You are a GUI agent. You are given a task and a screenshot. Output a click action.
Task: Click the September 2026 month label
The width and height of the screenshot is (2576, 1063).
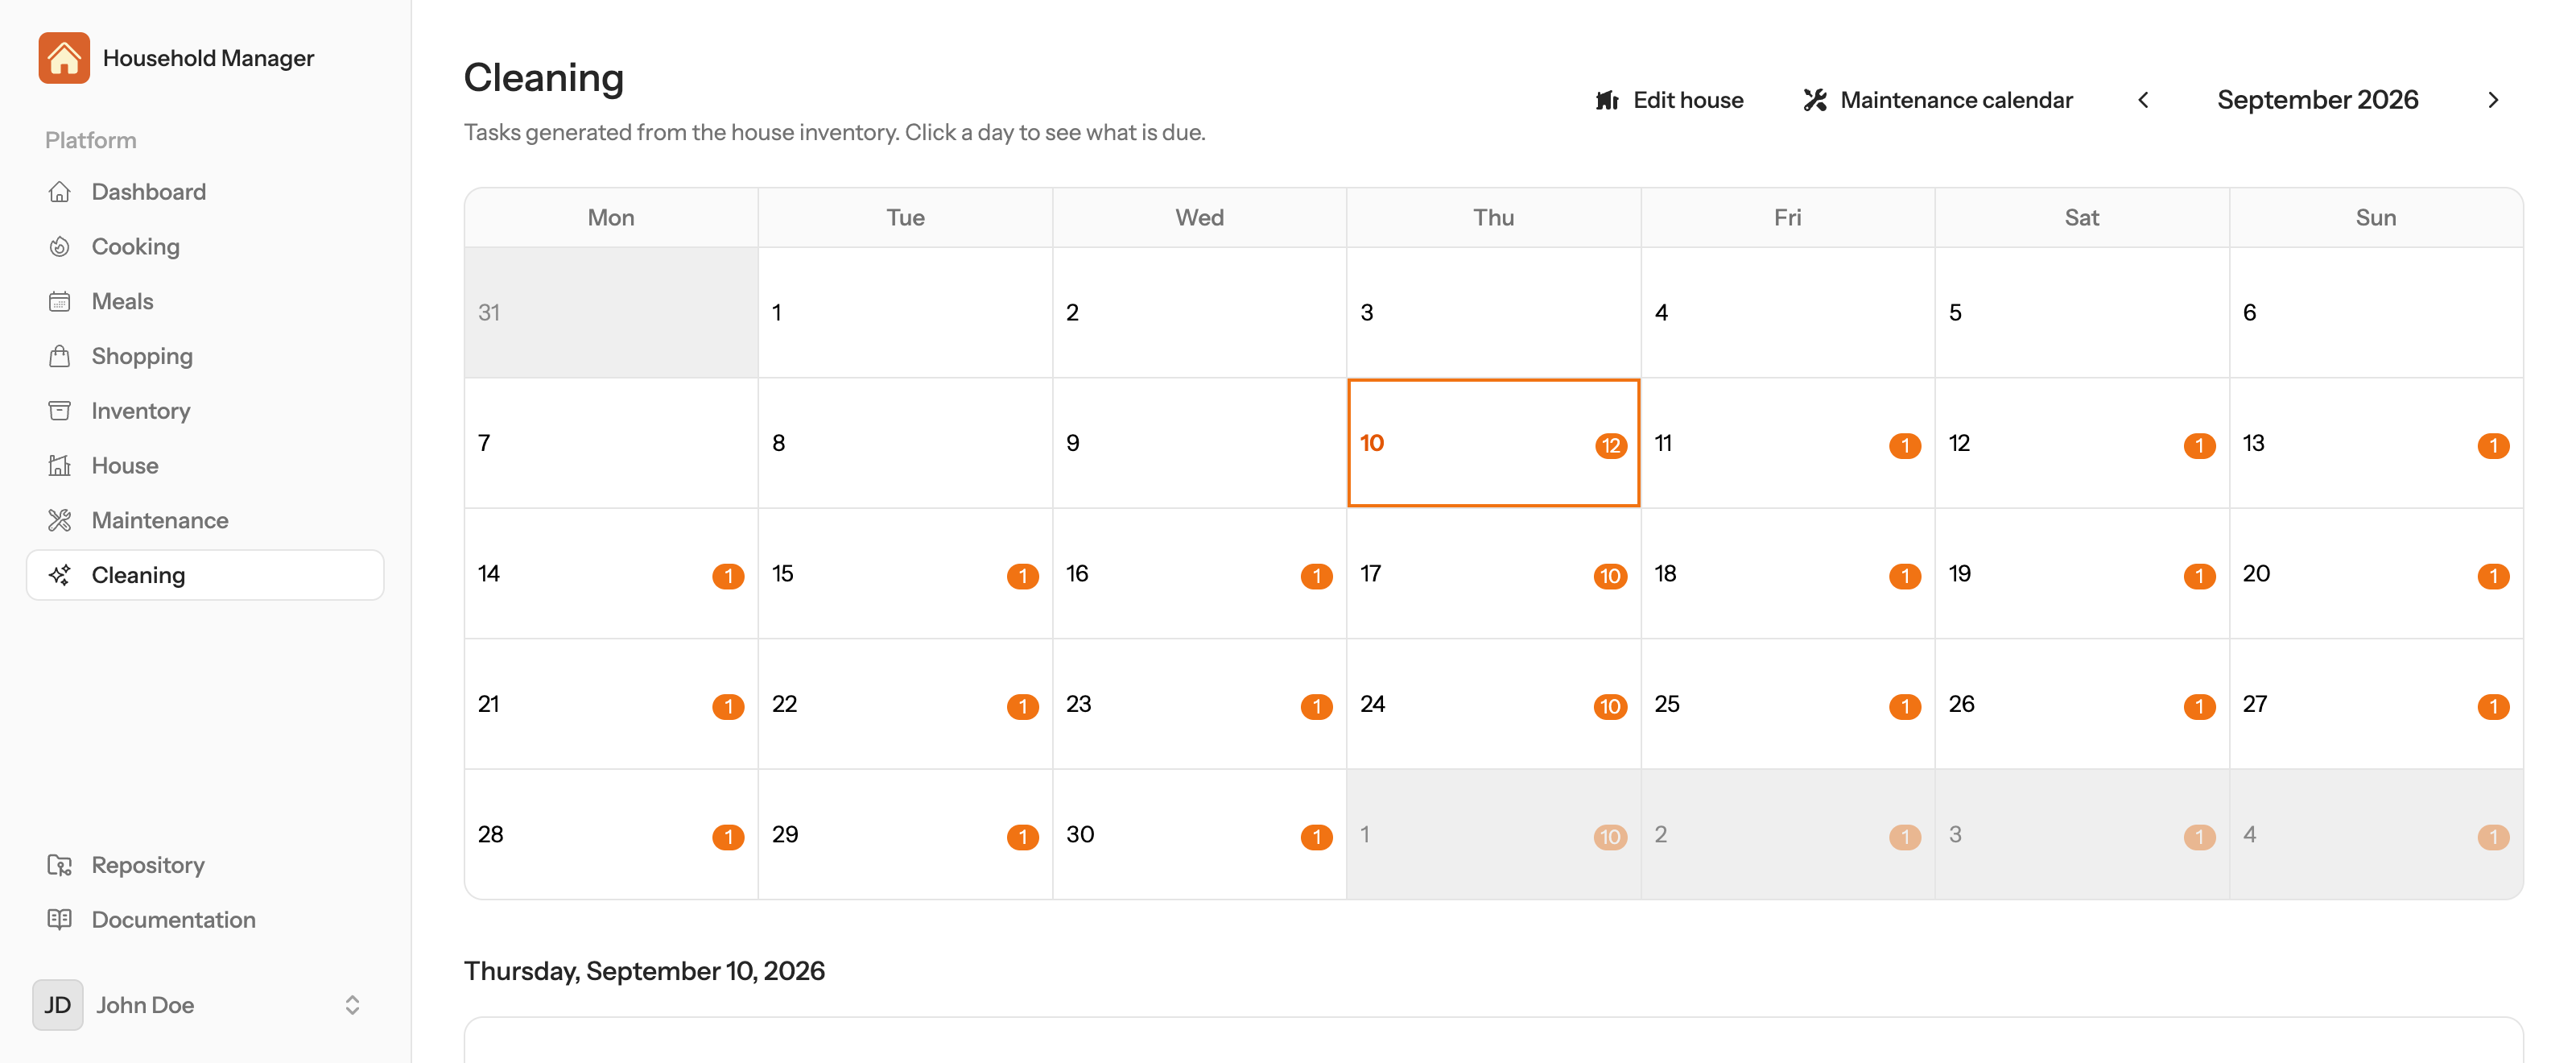(2317, 100)
